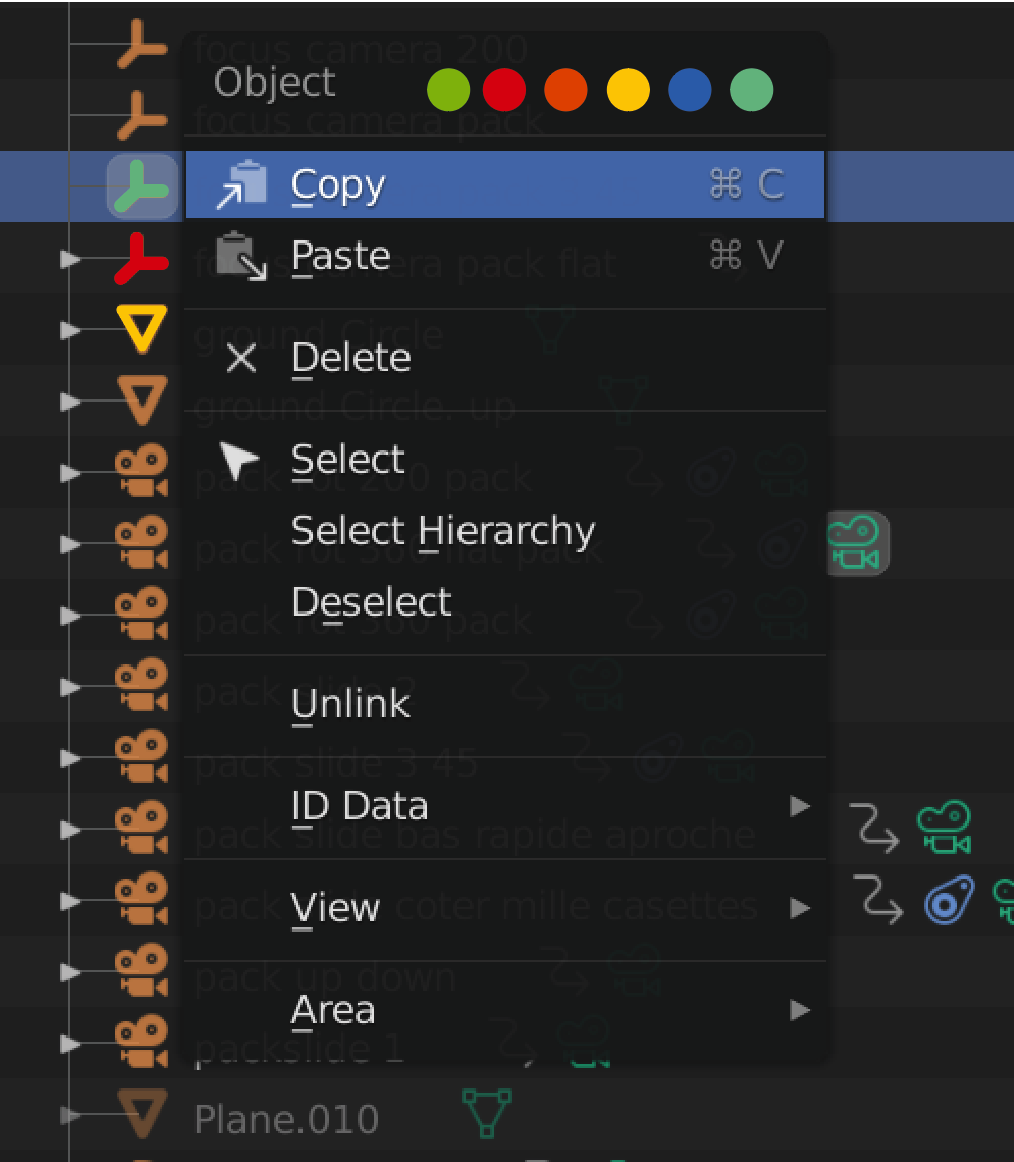The image size is (1014, 1162).
Task: Open the Area submenu
Action: pyautogui.click(x=505, y=1010)
